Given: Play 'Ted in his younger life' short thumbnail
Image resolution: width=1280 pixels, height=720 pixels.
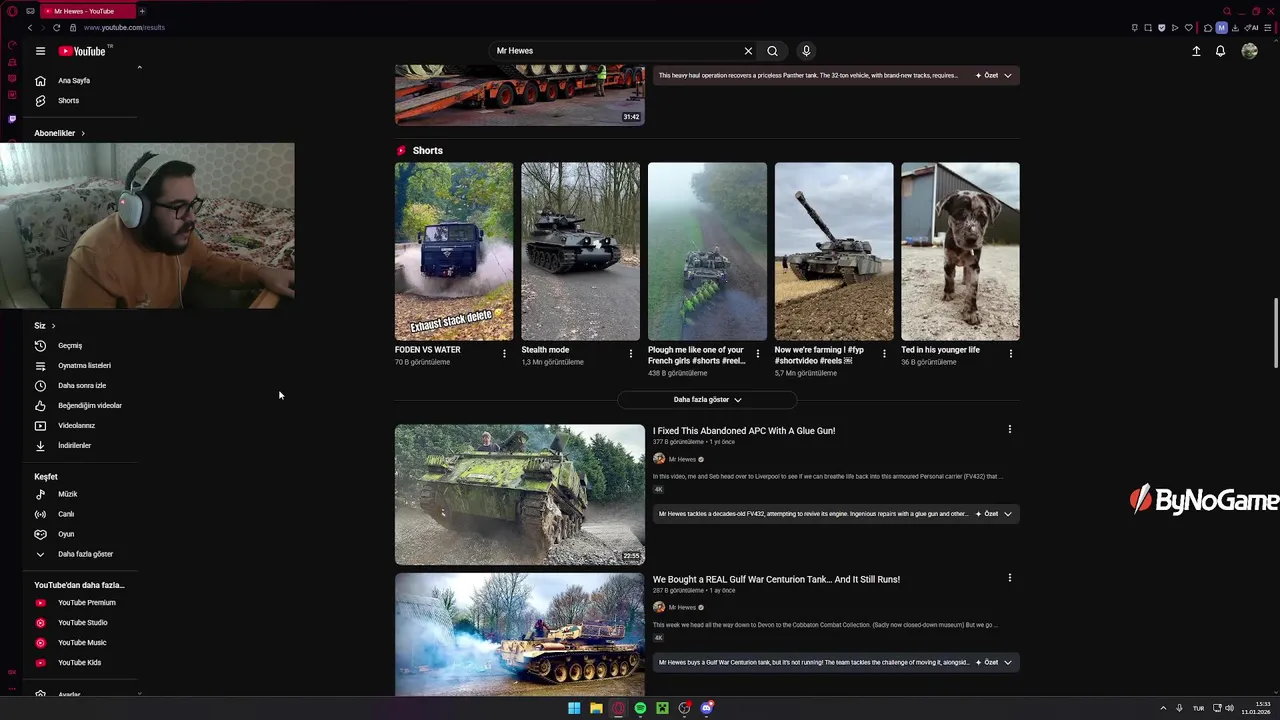Looking at the screenshot, I should pos(960,251).
